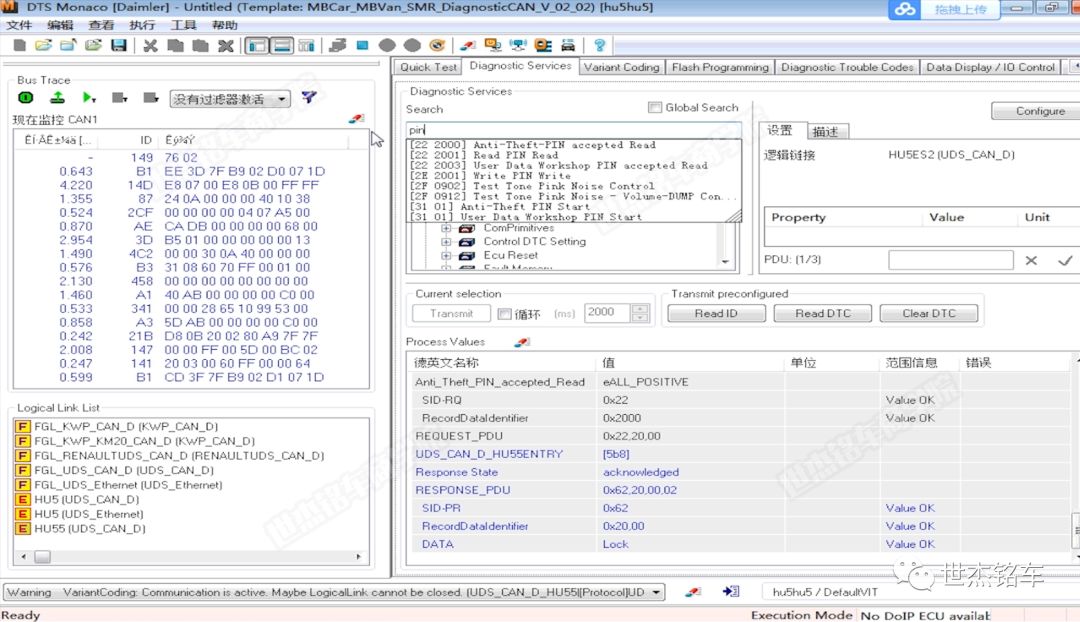Image resolution: width=1080 pixels, height=622 pixels.
Task: Click the fourth Bus Trace dropdown button
Action: tap(120, 98)
